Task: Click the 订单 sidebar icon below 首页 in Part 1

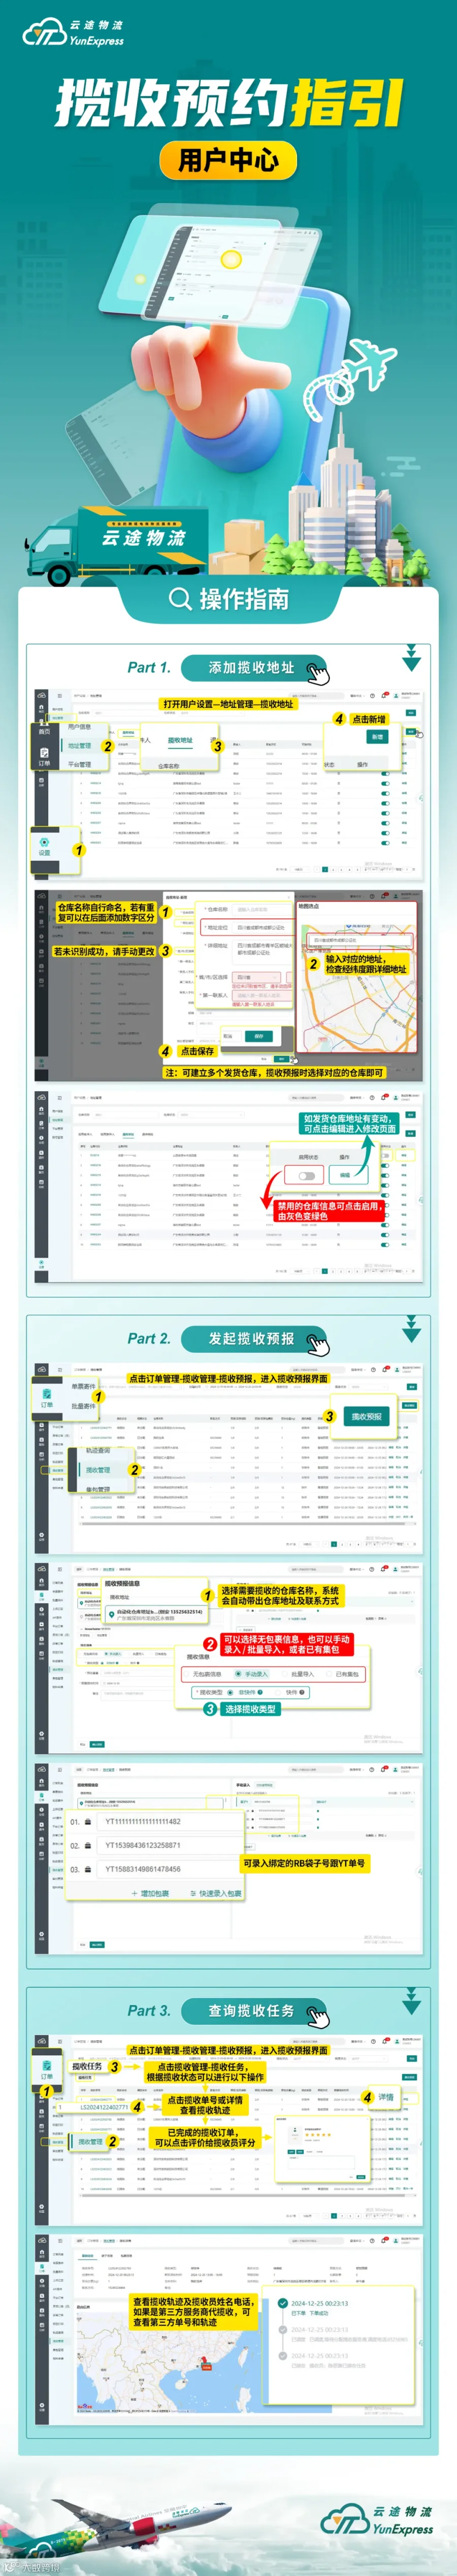Action: (44, 757)
